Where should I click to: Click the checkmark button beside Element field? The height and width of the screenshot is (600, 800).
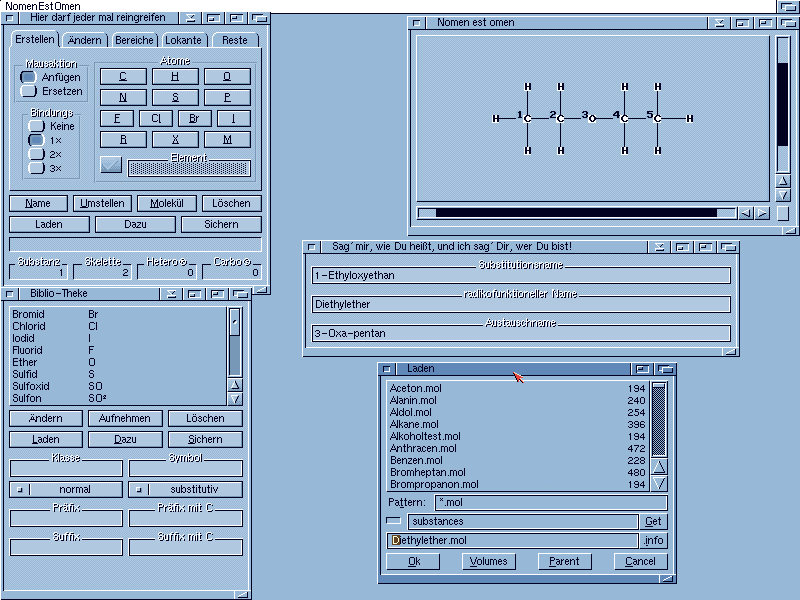tap(111, 166)
